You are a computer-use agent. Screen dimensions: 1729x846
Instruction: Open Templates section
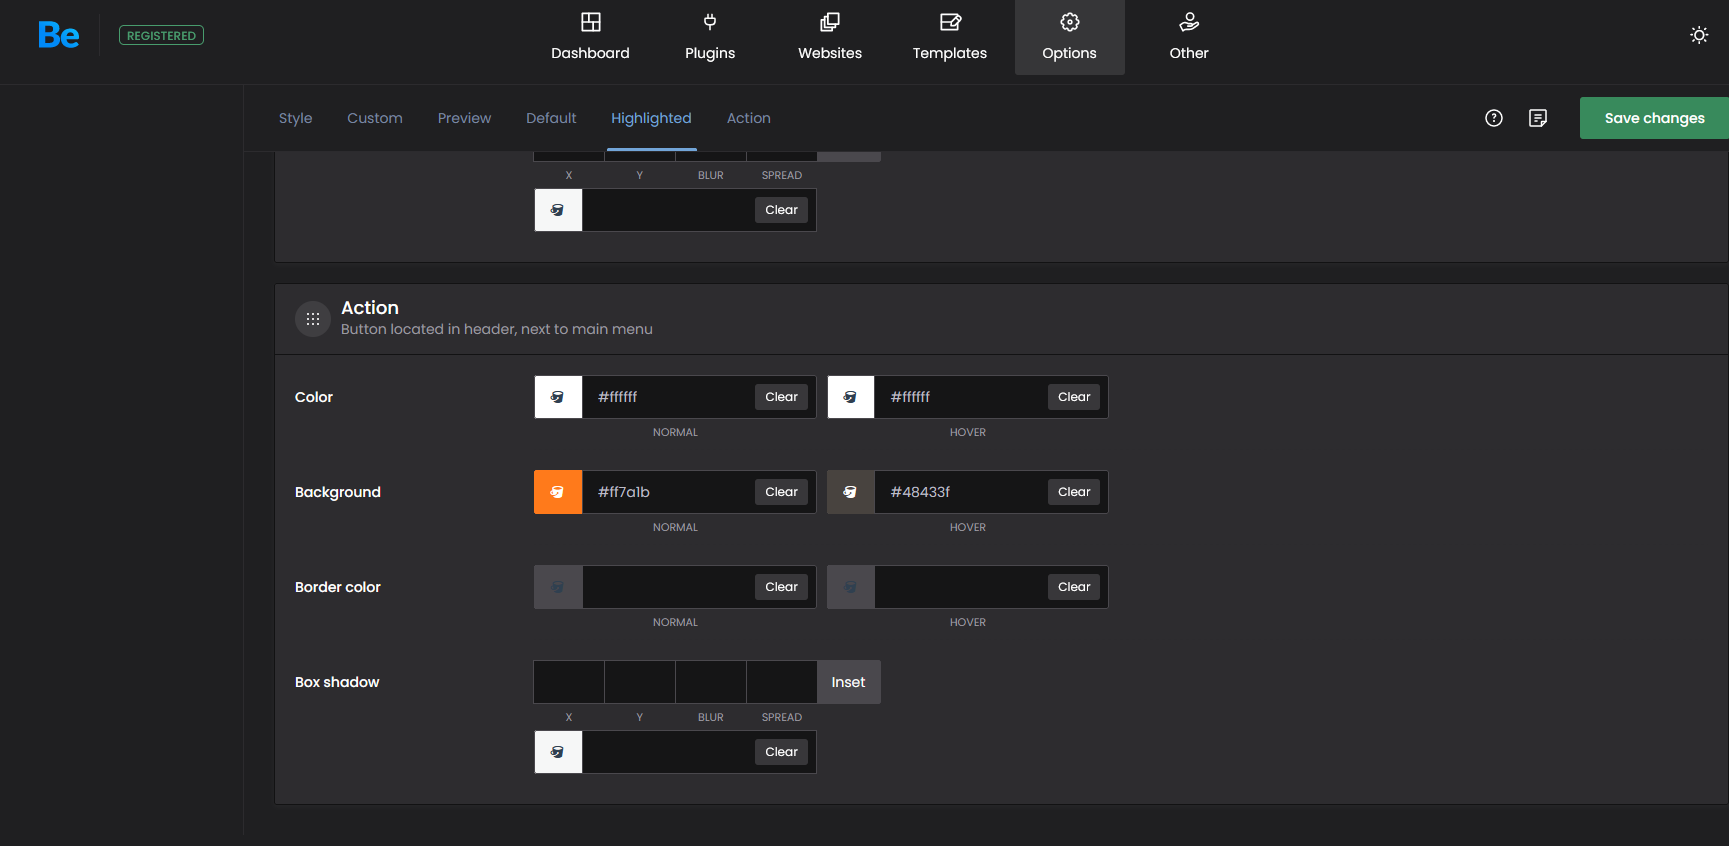pos(950,37)
